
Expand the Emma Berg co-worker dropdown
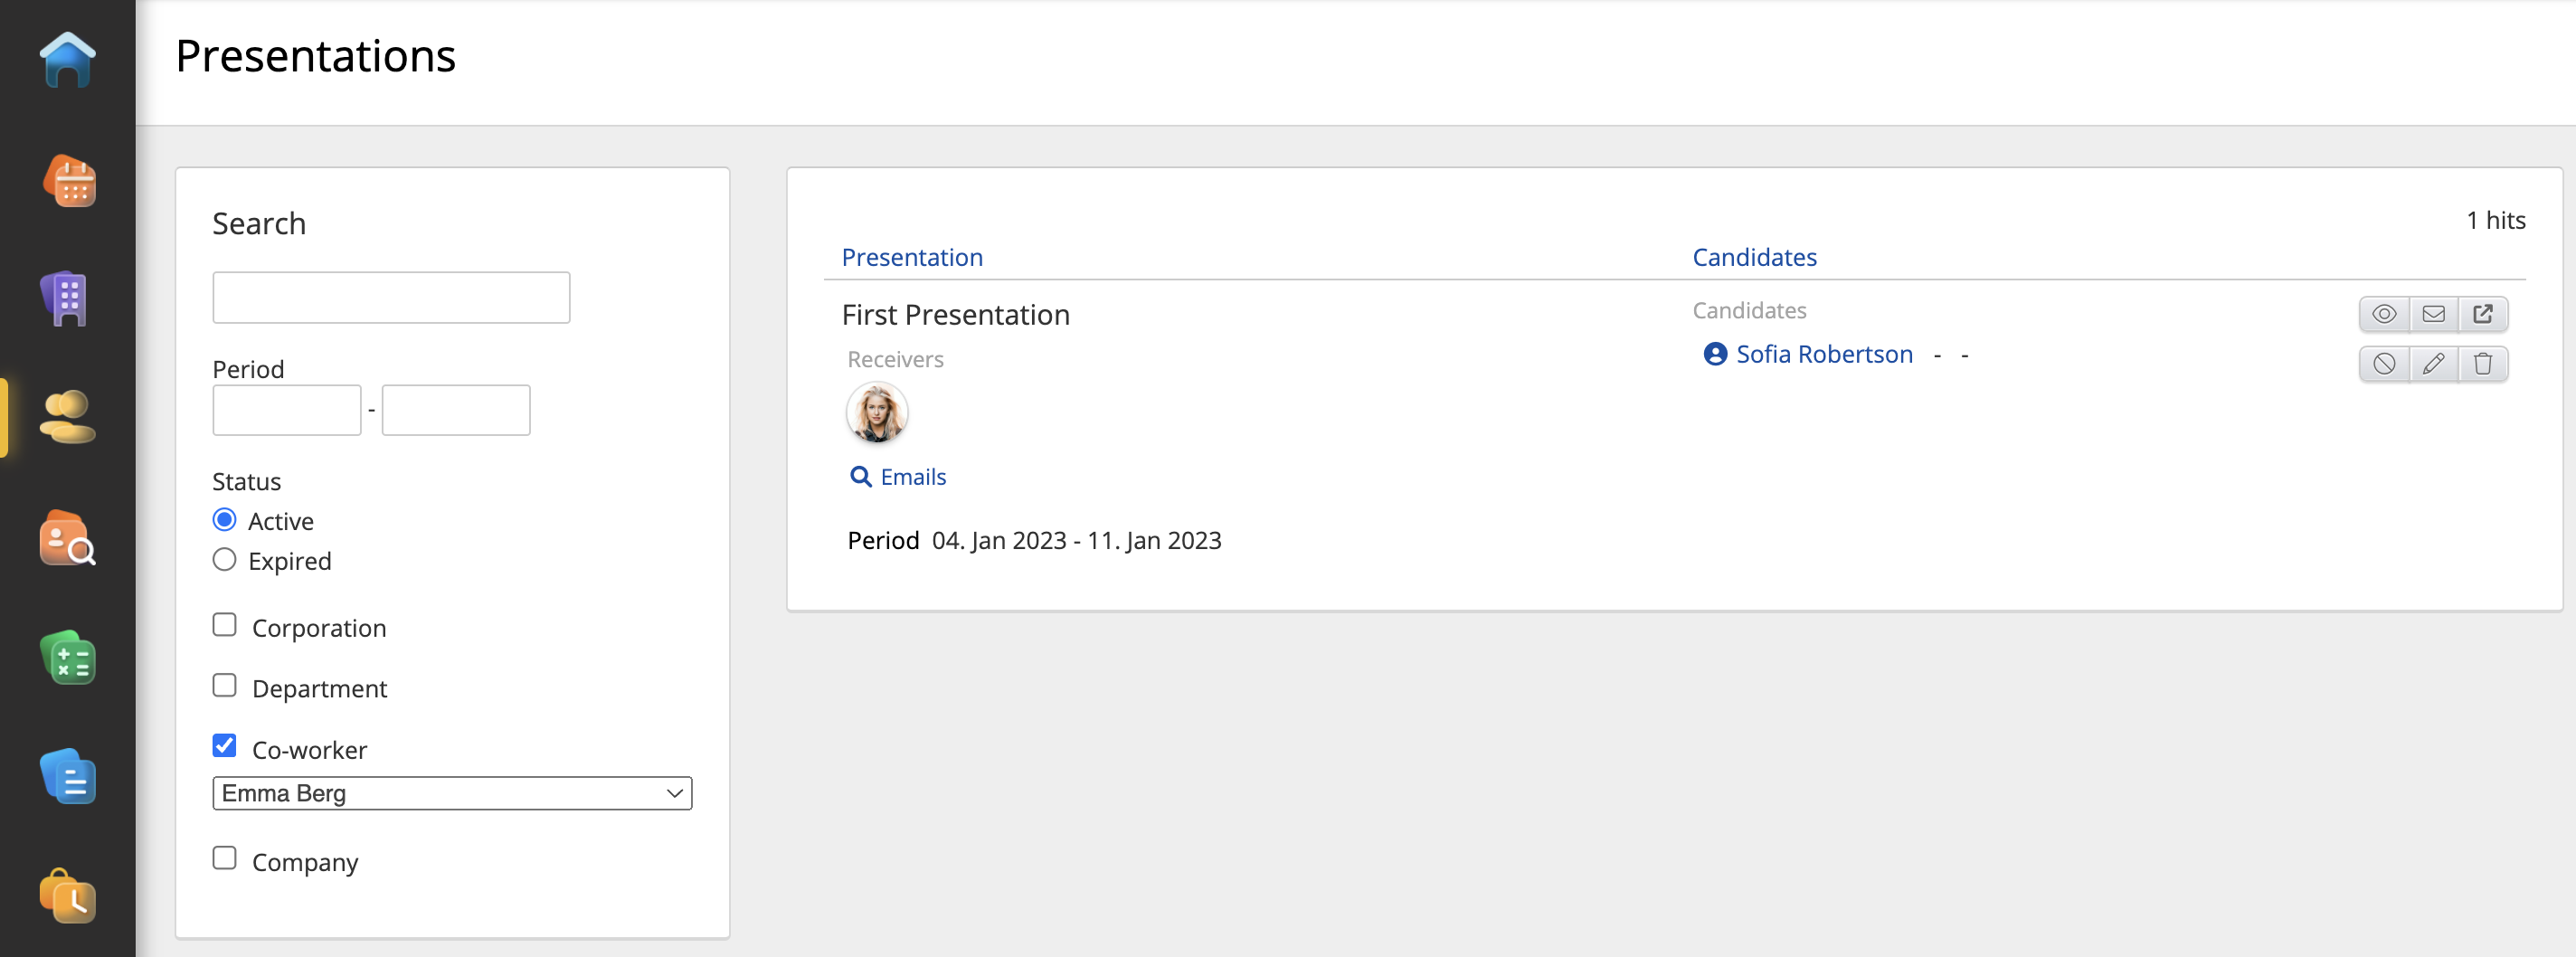(451, 793)
